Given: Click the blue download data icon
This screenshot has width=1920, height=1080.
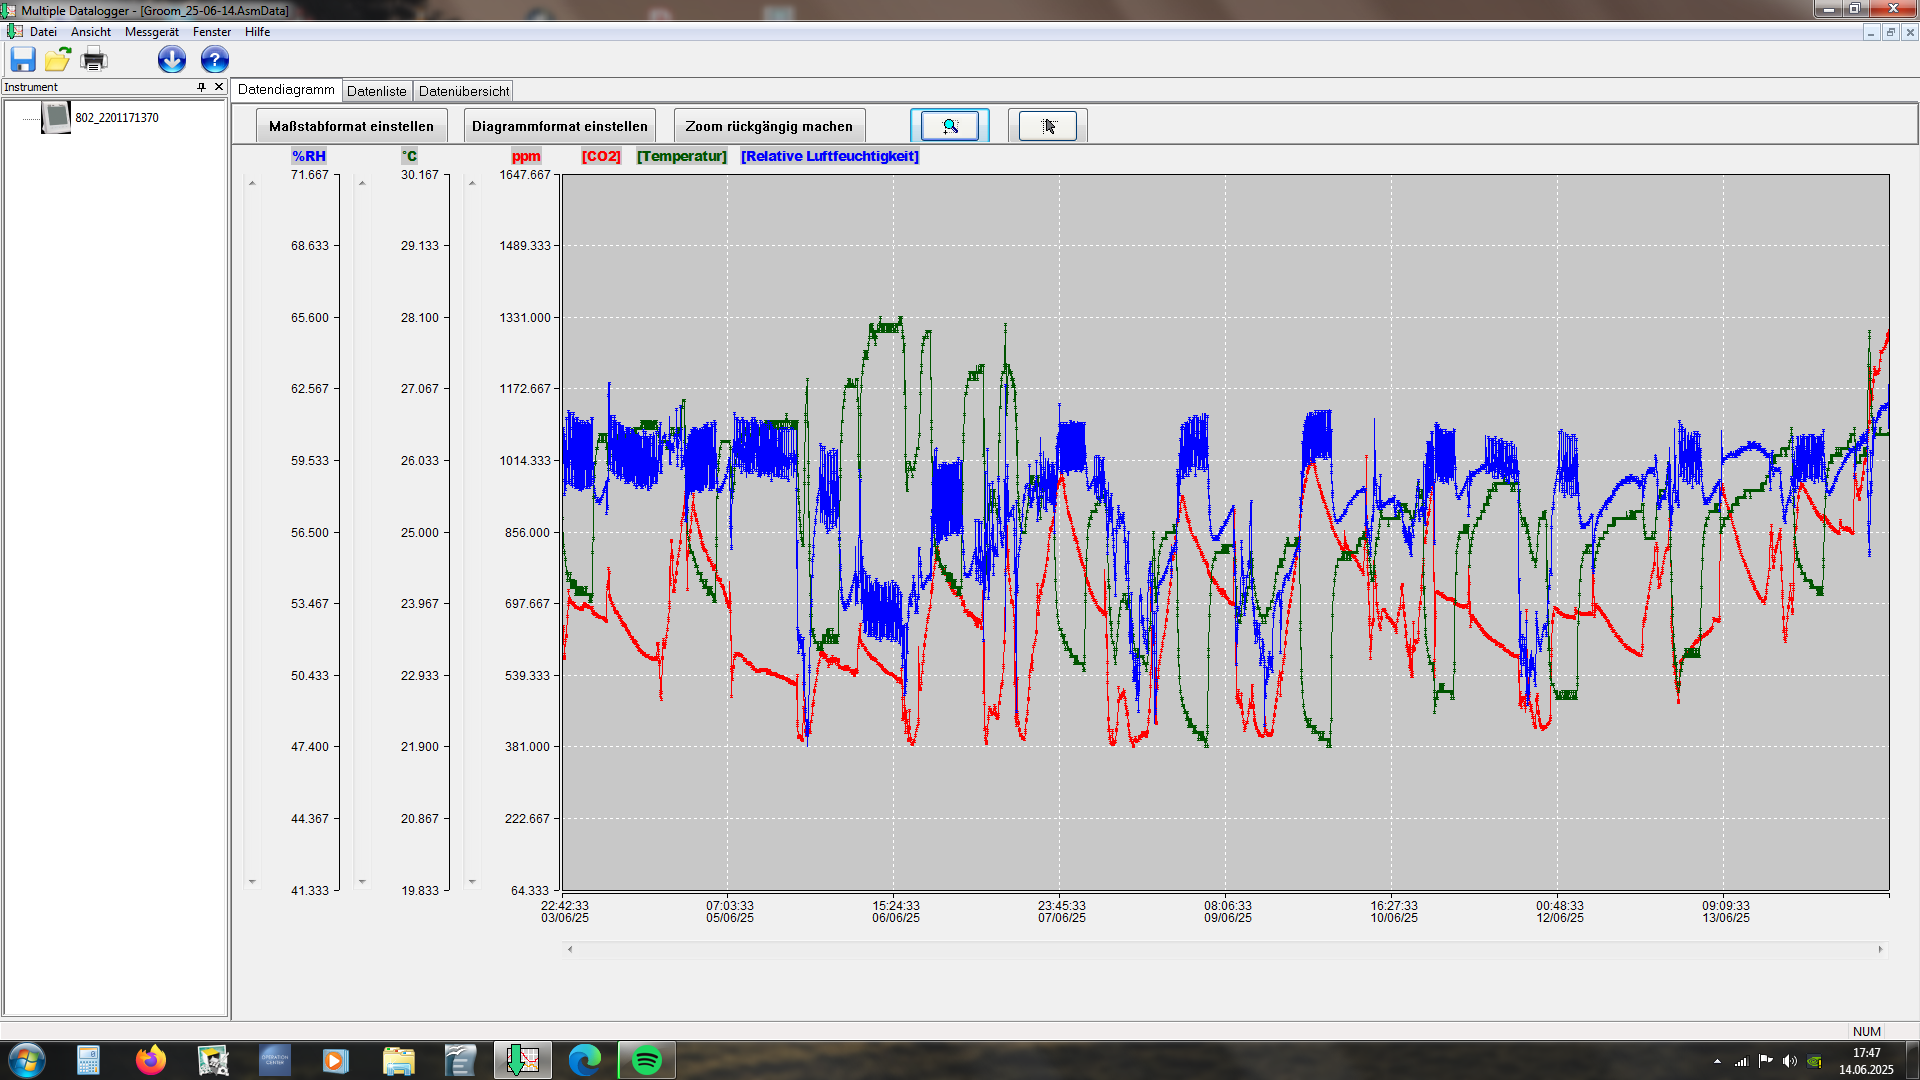Looking at the screenshot, I should point(172,60).
